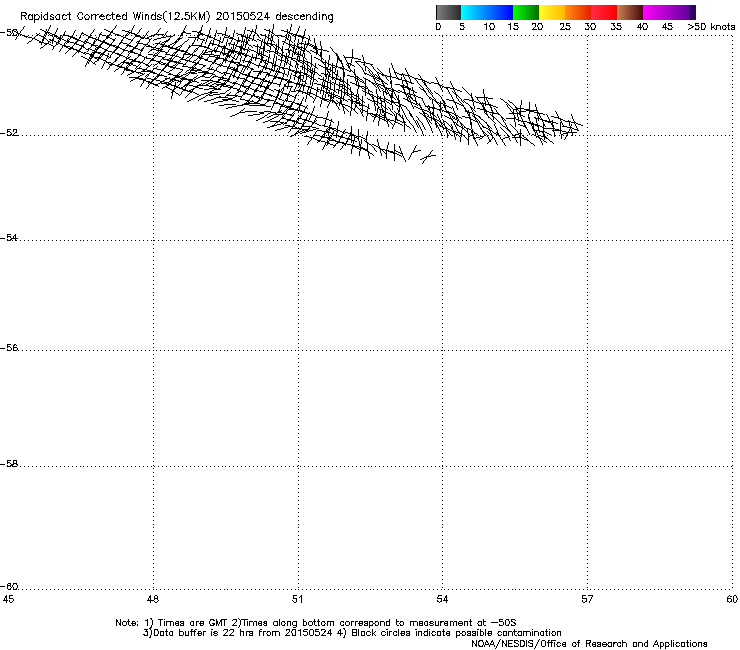The width and height of the screenshot is (740, 650).
Task: Click the gray 0-5 knots color segment
Action: click(x=448, y=12)
